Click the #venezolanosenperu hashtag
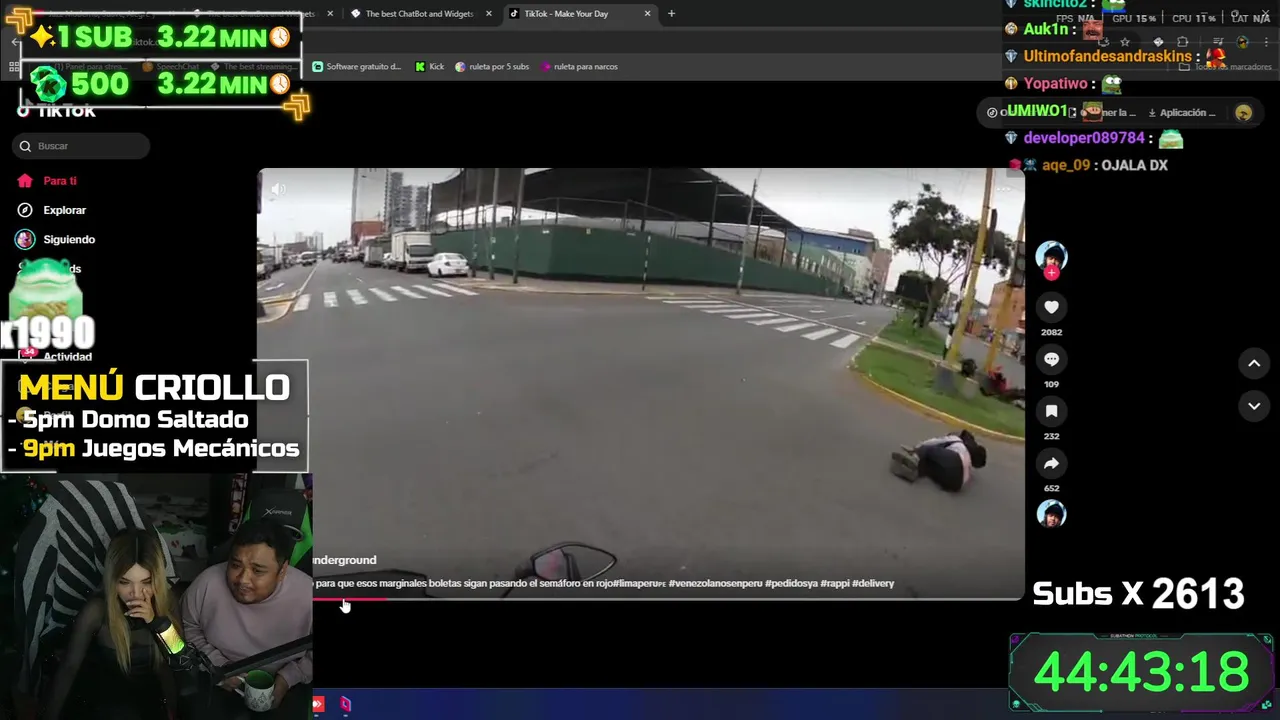The width and height of the screenshot is (1280, 720). pos(714,583)
